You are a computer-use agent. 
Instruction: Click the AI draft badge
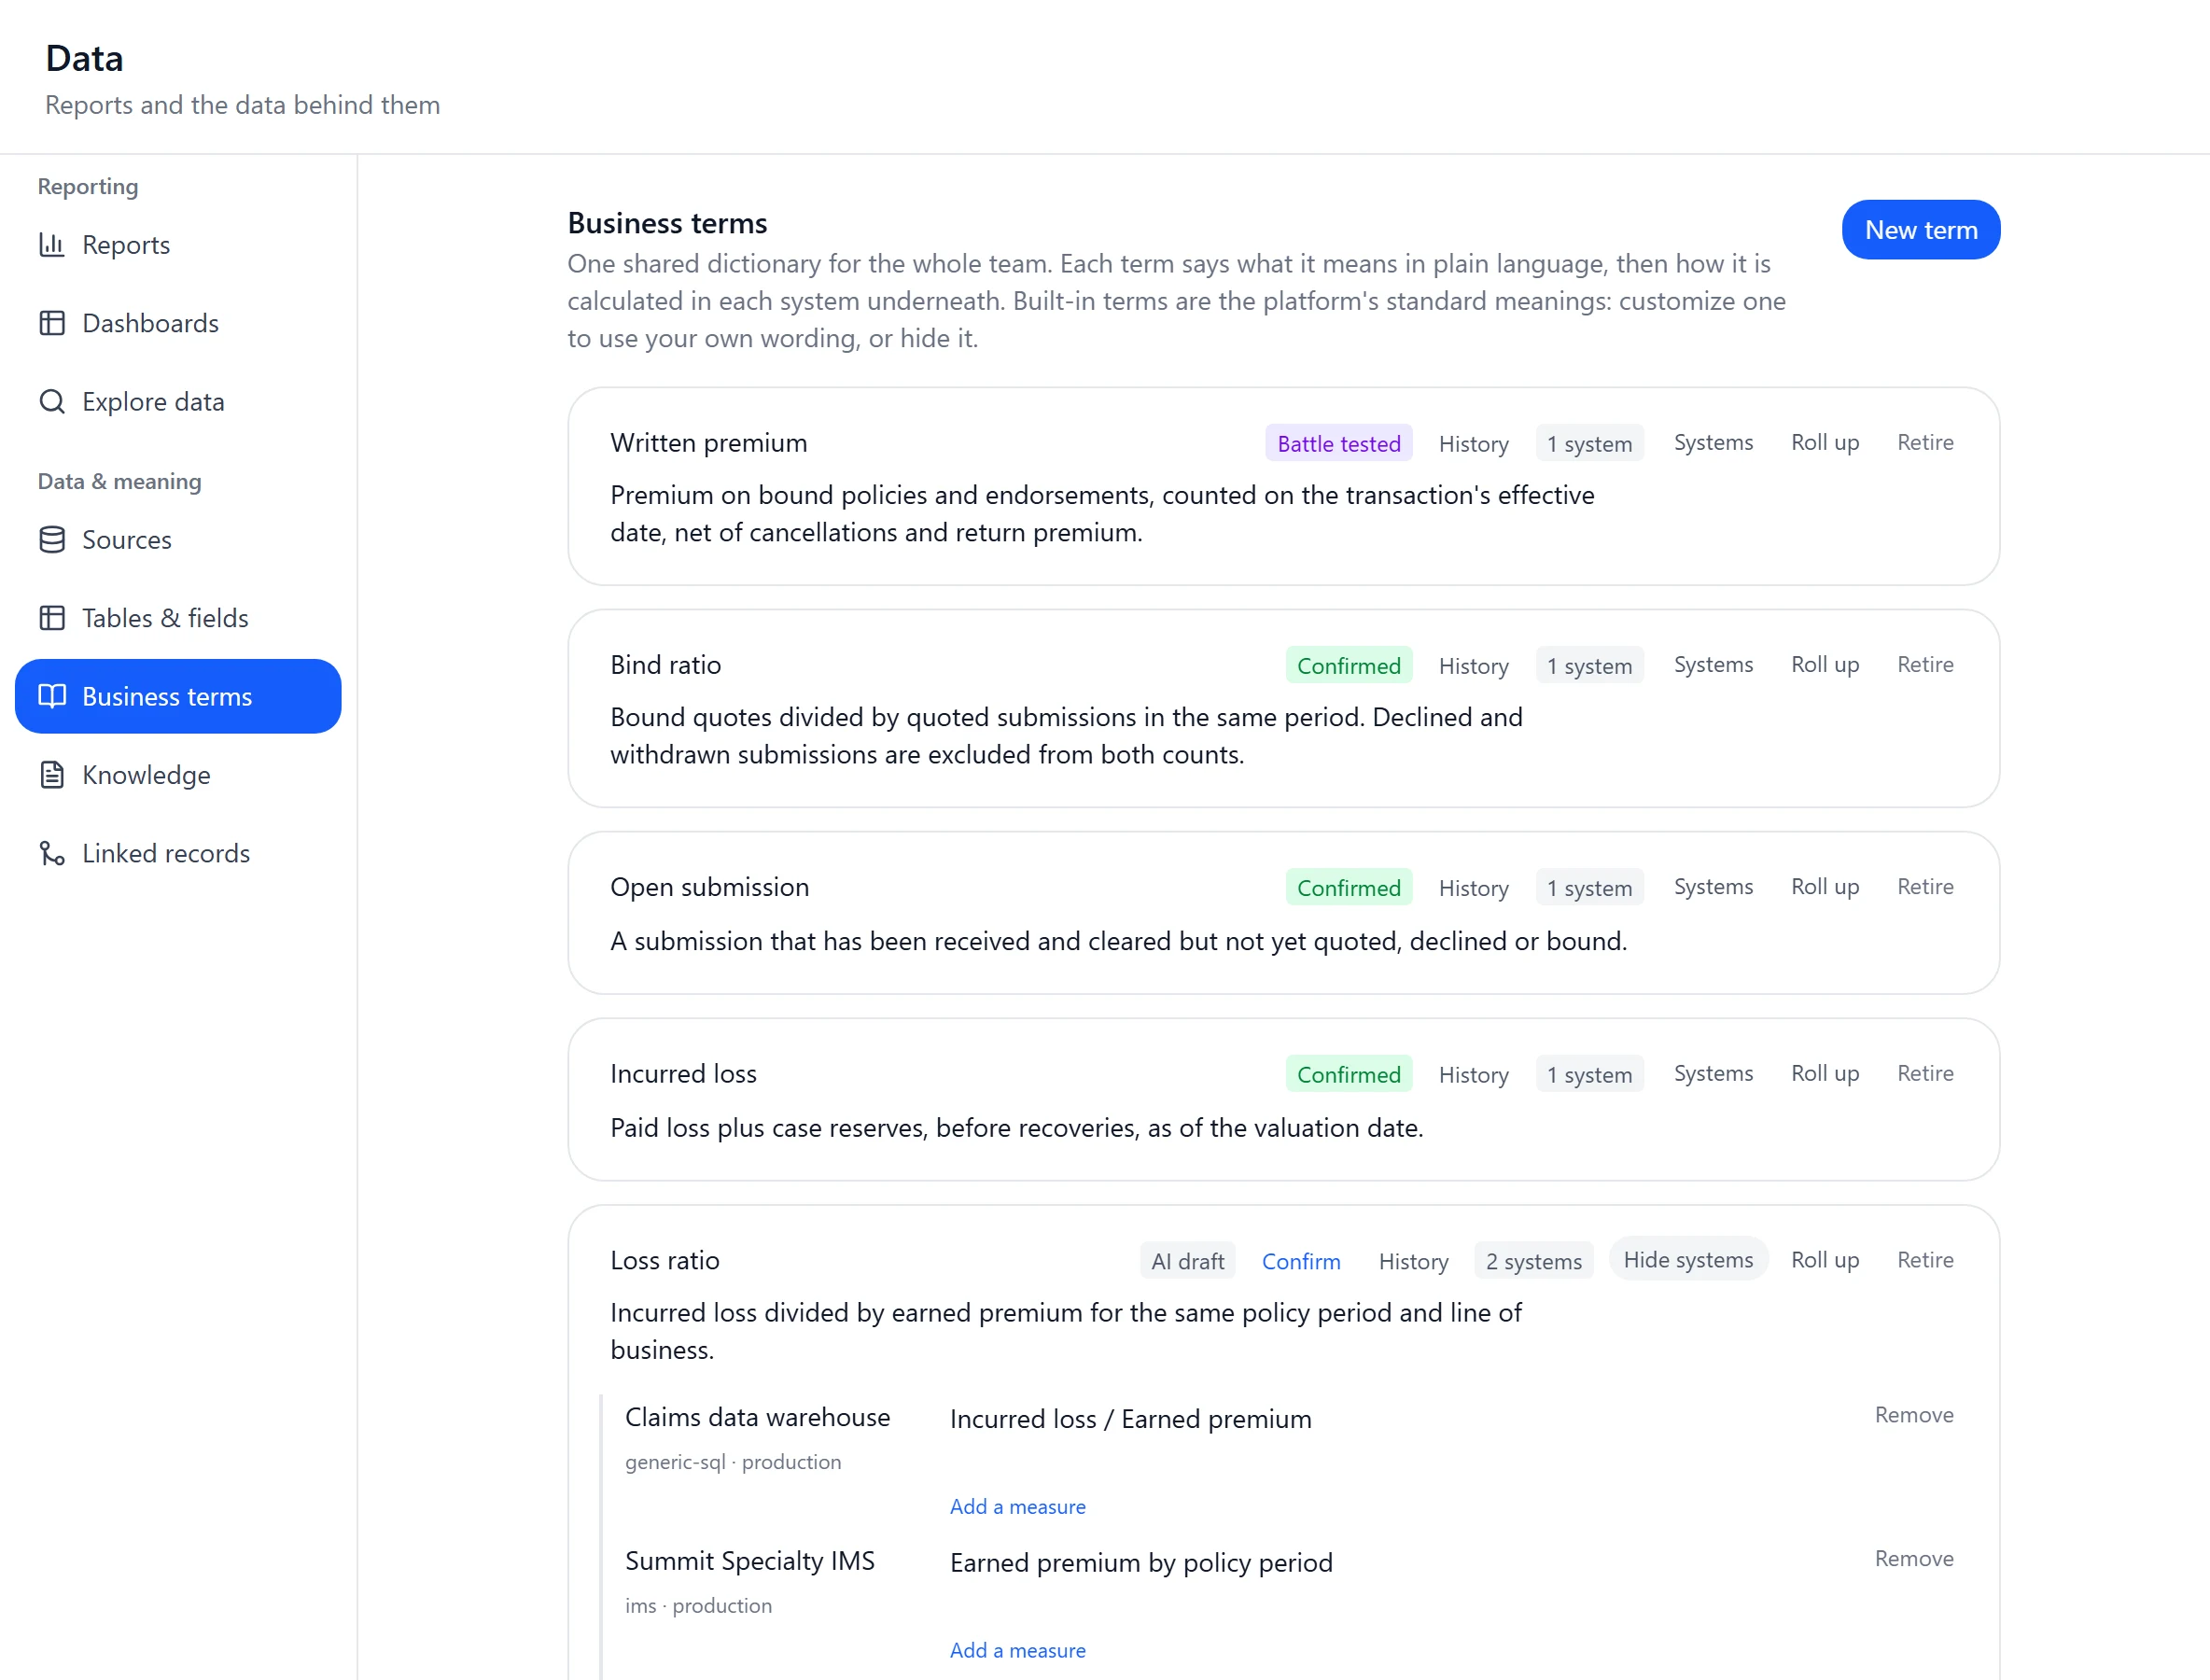coord(1187,1261)
